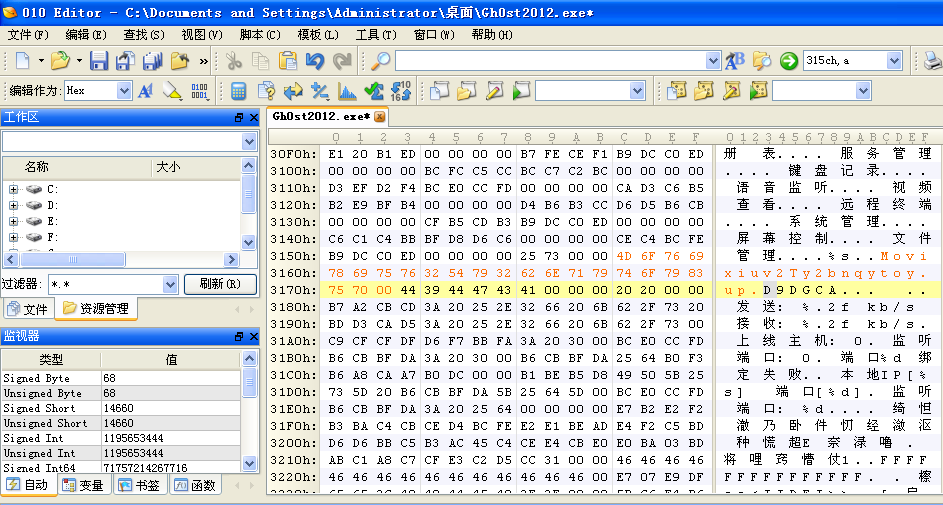Open the calculator tool
943x505 pixels.
(x=238, y=91)
